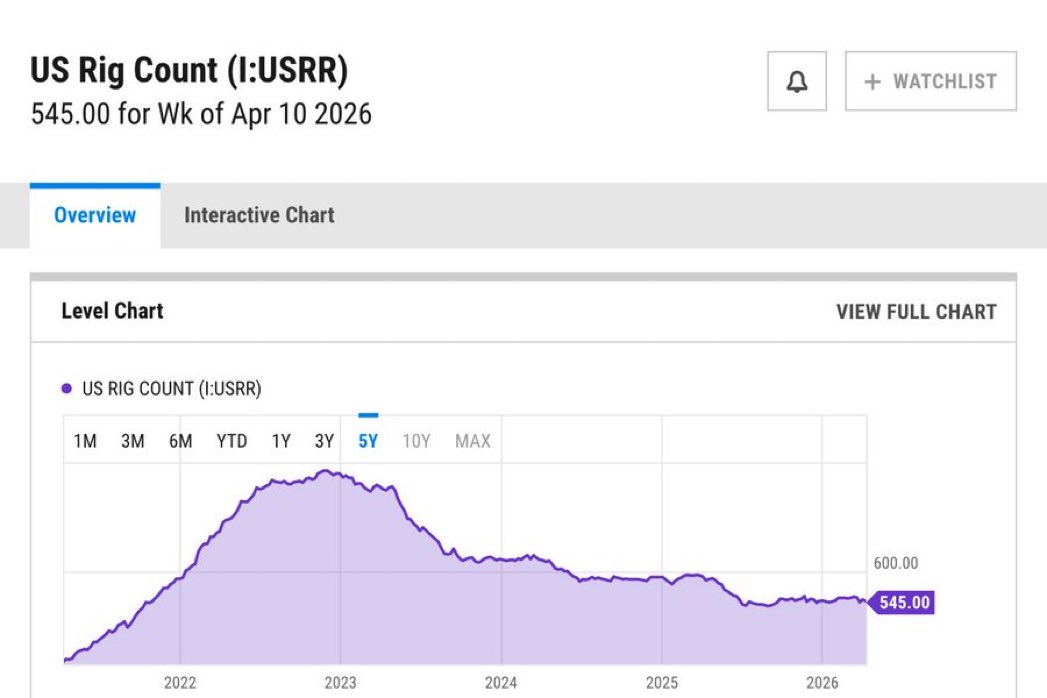Open View Full Chart link

tap(916, 312)
